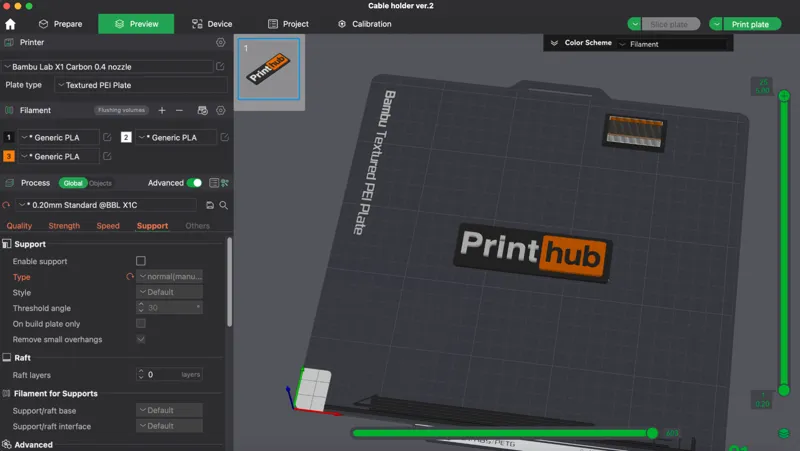Click the view orientation cube
Image resolution: width=800 pixels, height=451 pixels.
pyautogui.click(x=312, y=390)
